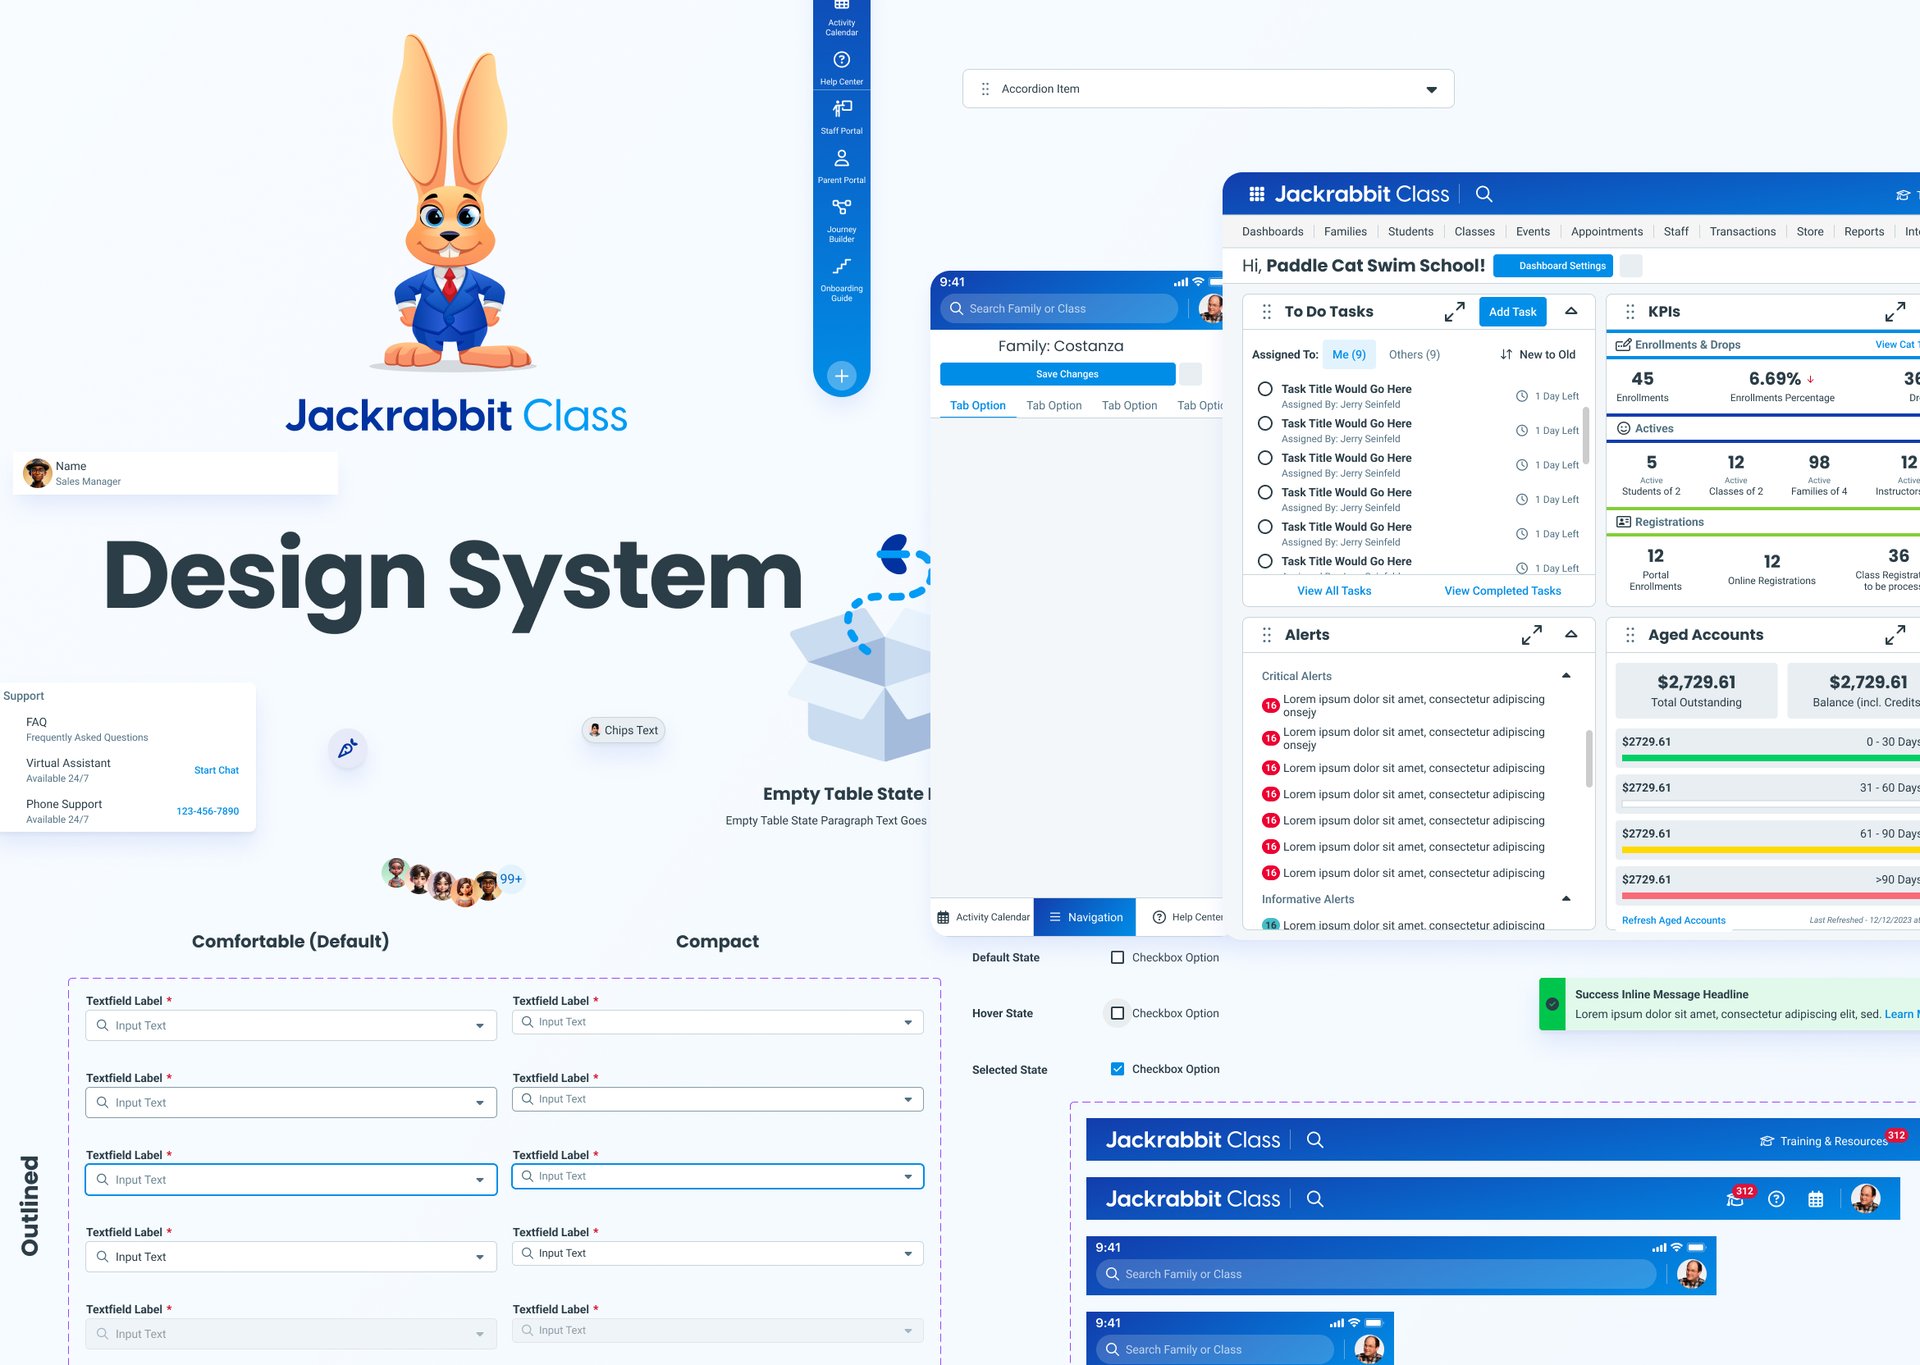Image resolution: width=1920 pixels, height=1365 pixels.
Task: Open Activity Calendar in the blue sidebar
Action: [841, 18]
